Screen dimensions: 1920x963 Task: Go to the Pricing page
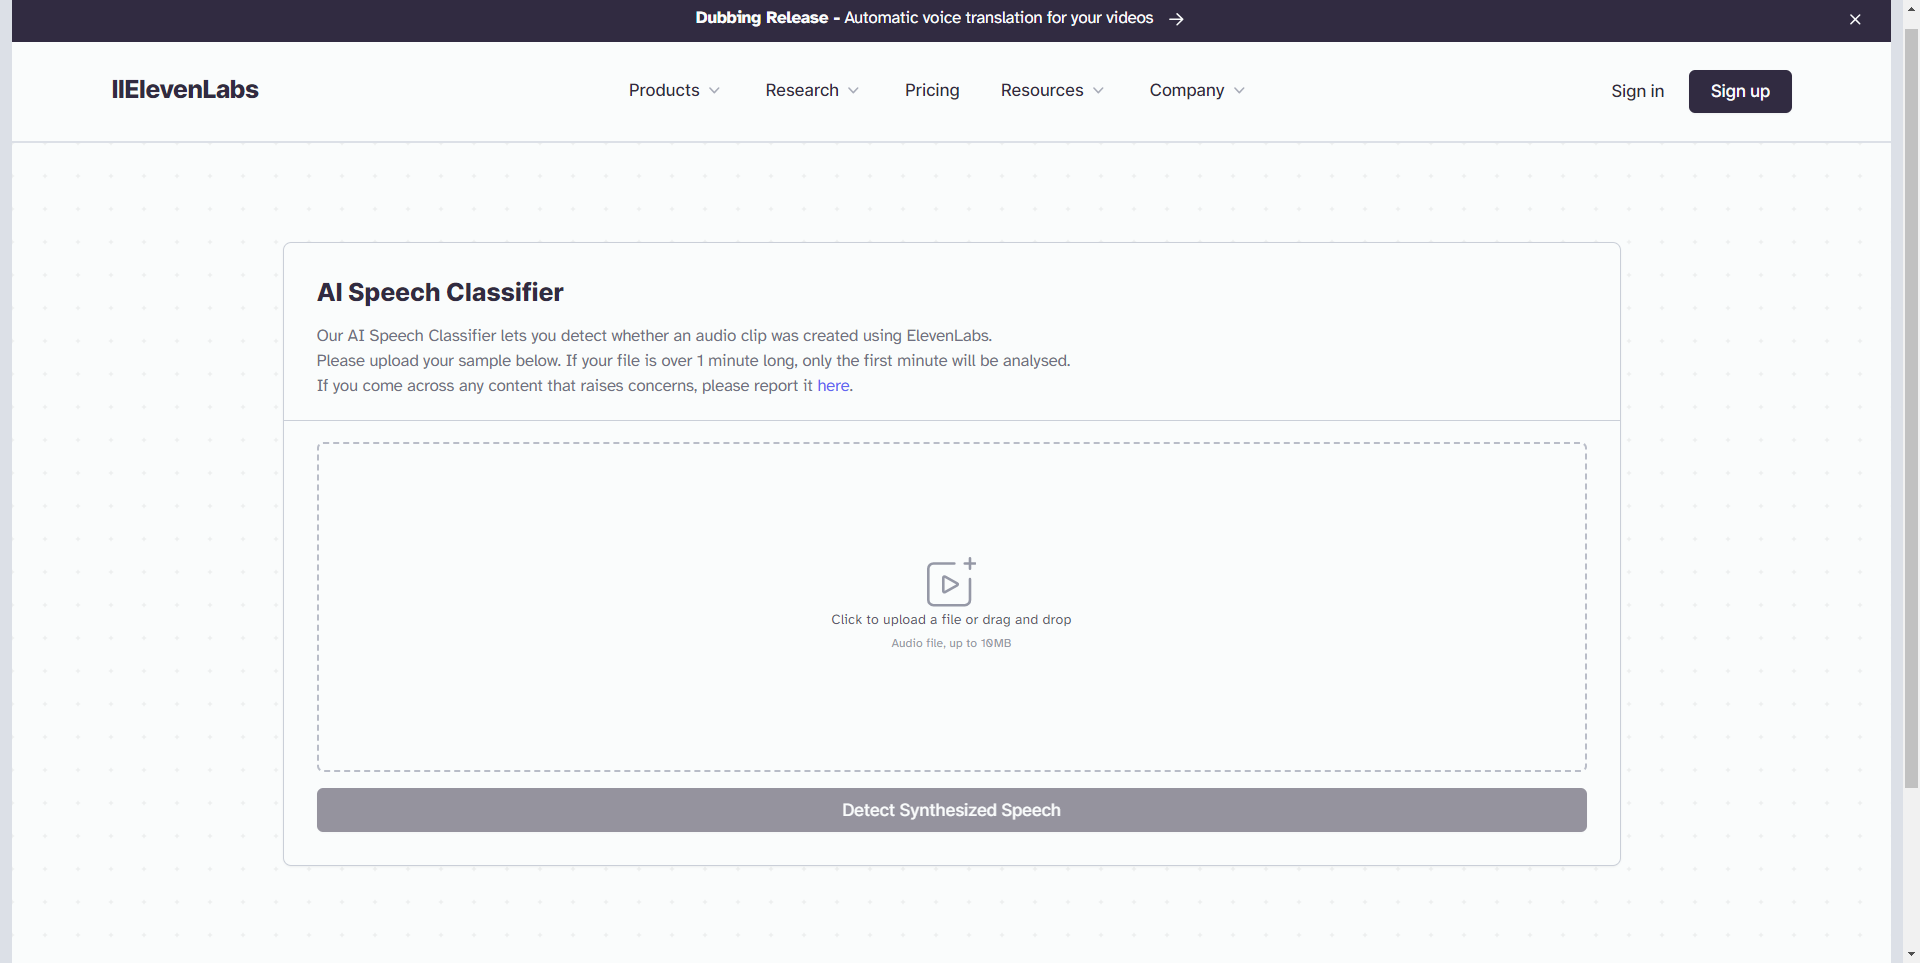click(932, 91)
